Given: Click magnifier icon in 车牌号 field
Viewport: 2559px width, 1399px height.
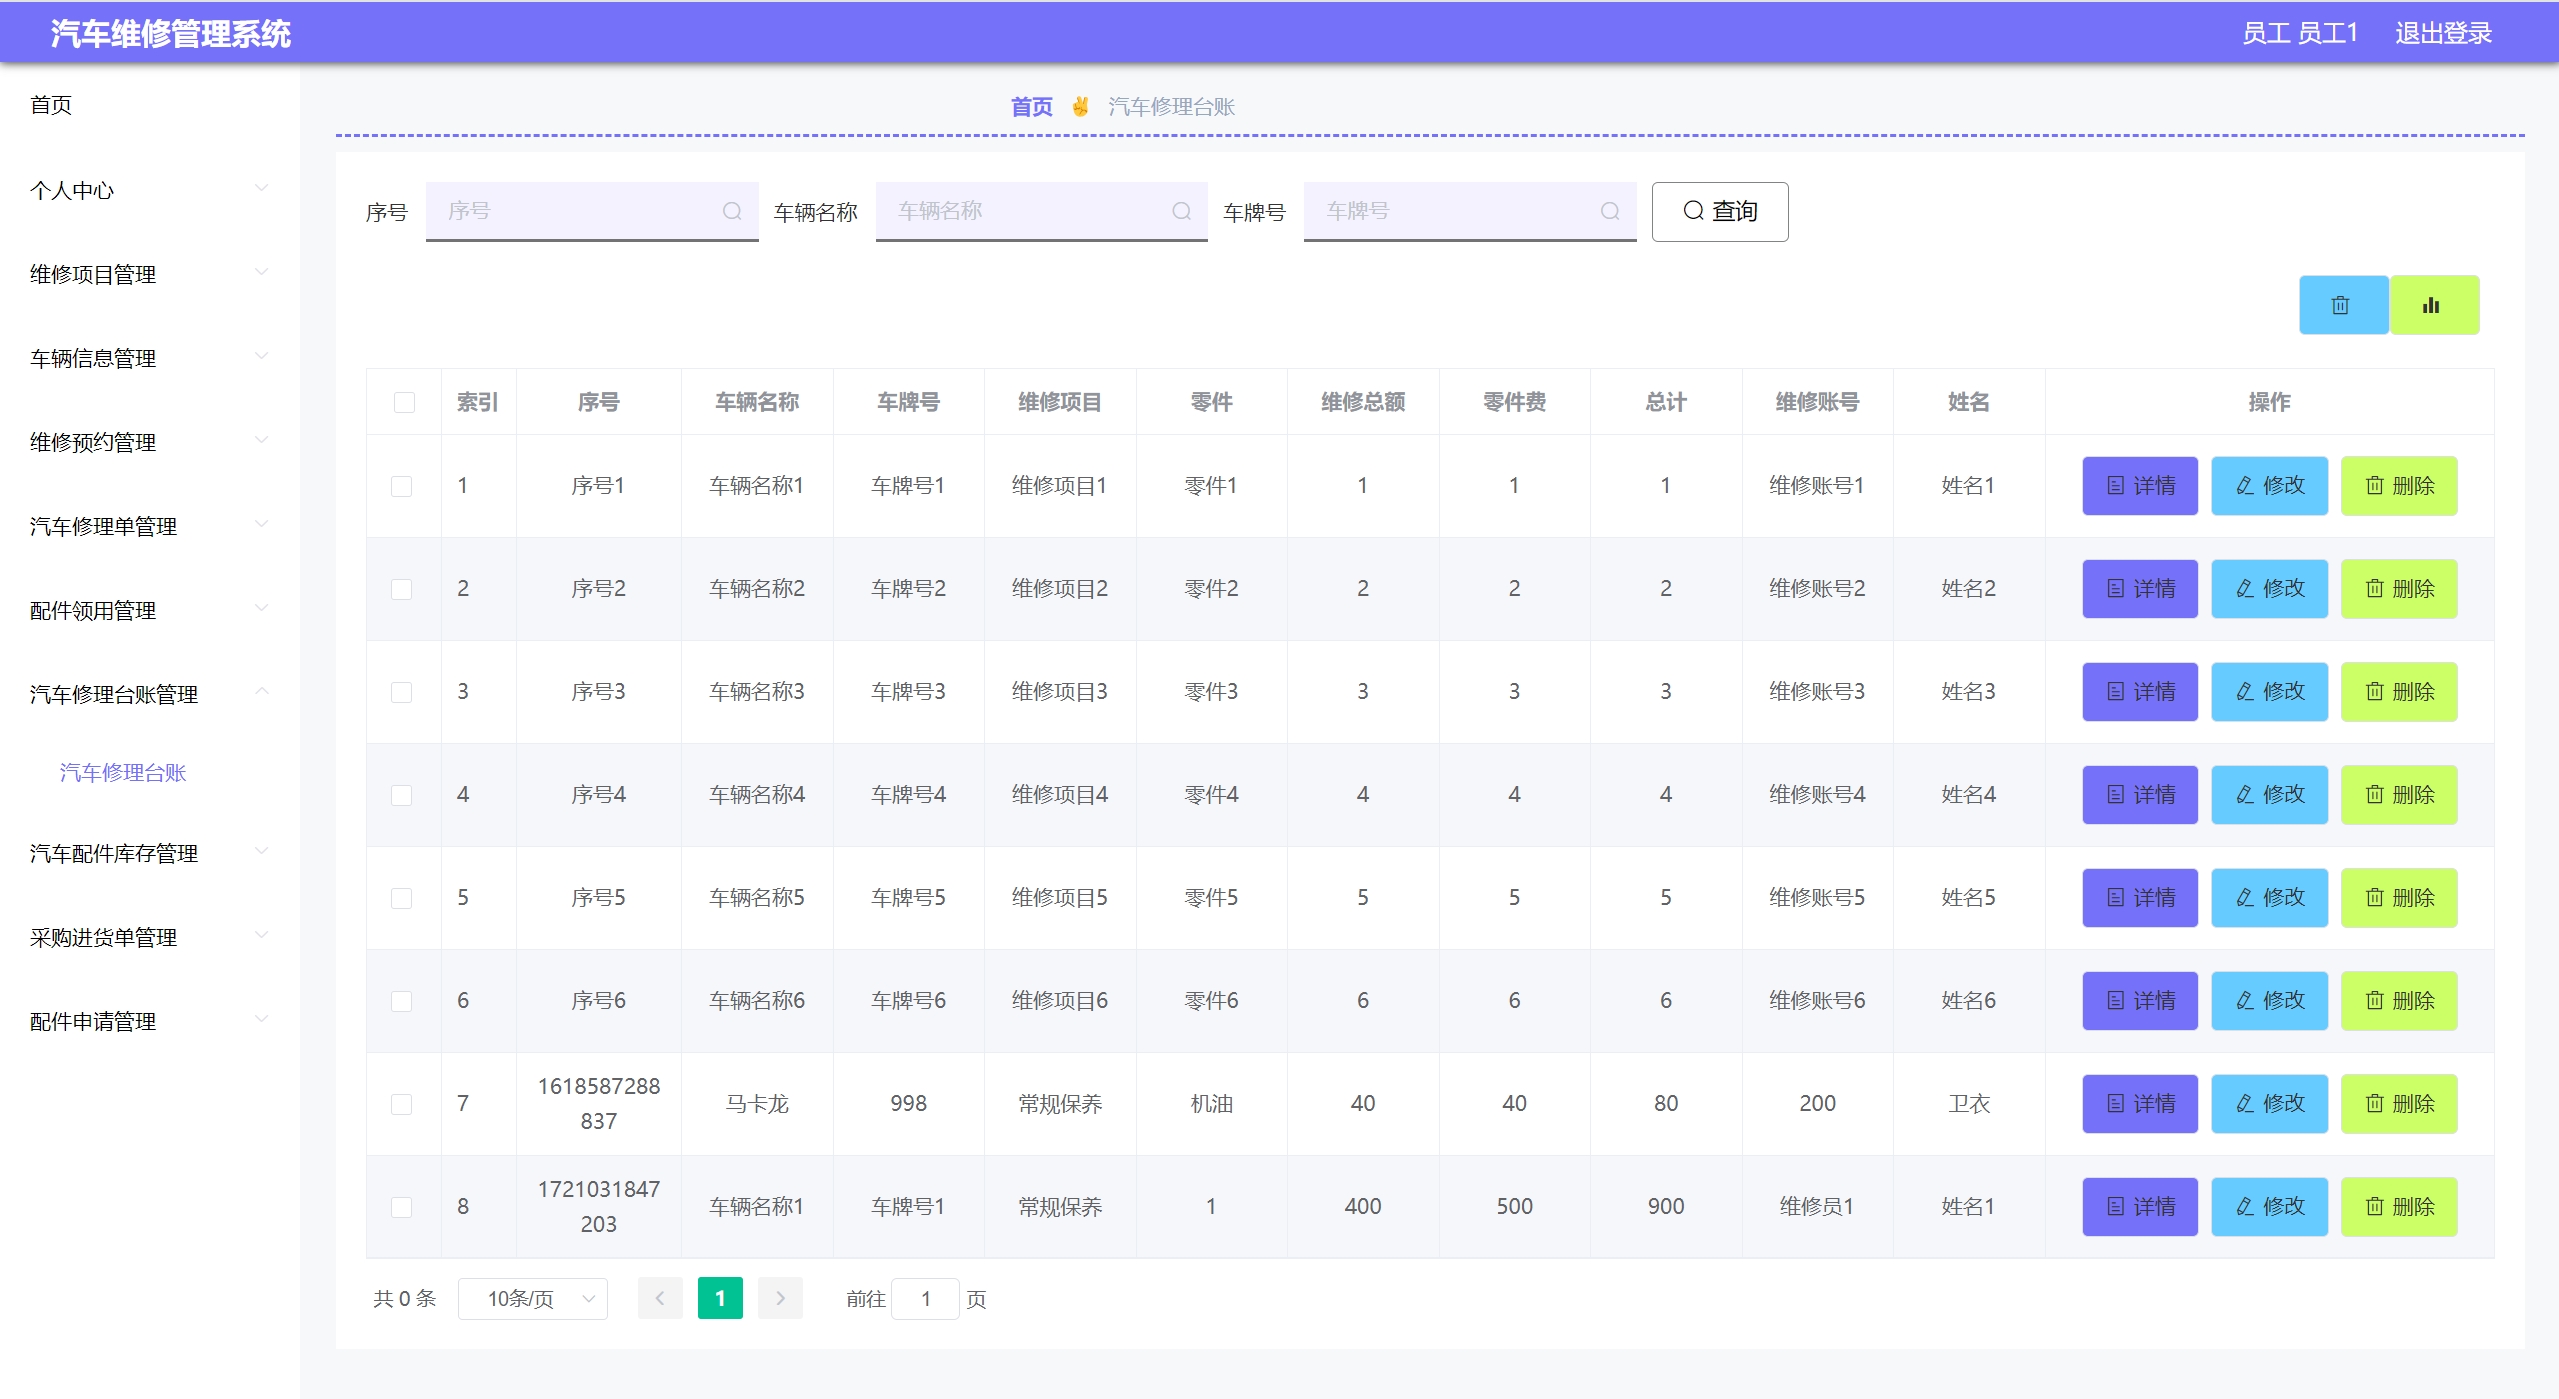Looking at the screenshot, I should [x=1609, y=211].
